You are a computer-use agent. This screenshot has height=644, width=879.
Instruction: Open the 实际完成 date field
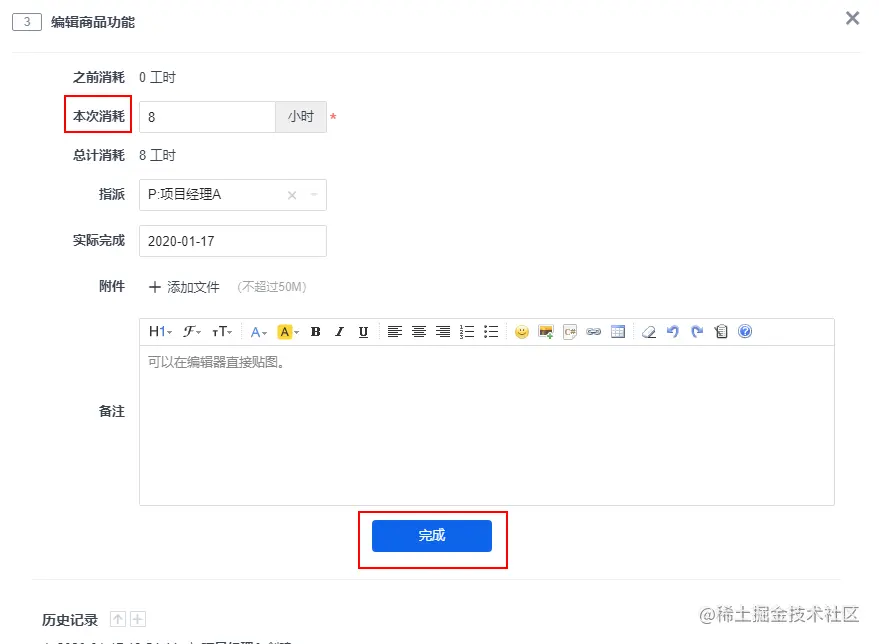[x=233, y=241]
